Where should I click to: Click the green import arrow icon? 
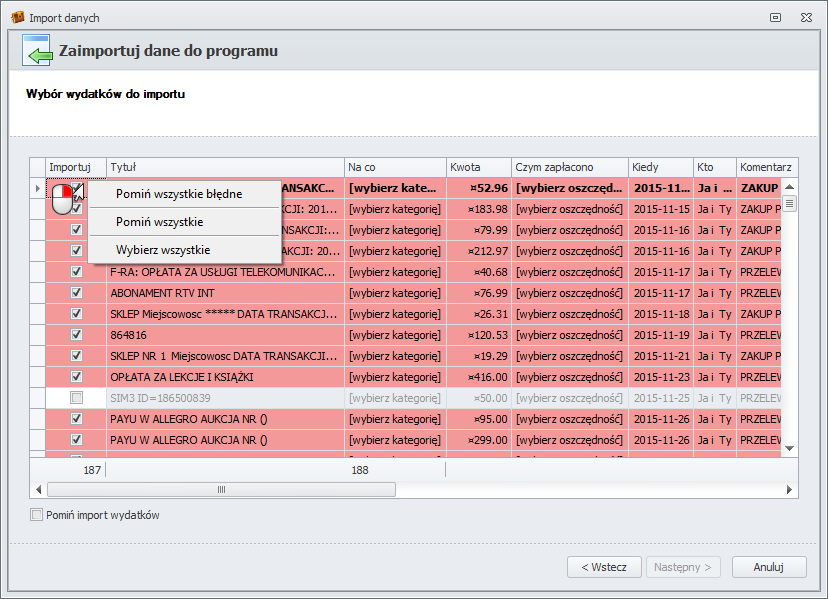pyautogui.click(x=38, y=52)
